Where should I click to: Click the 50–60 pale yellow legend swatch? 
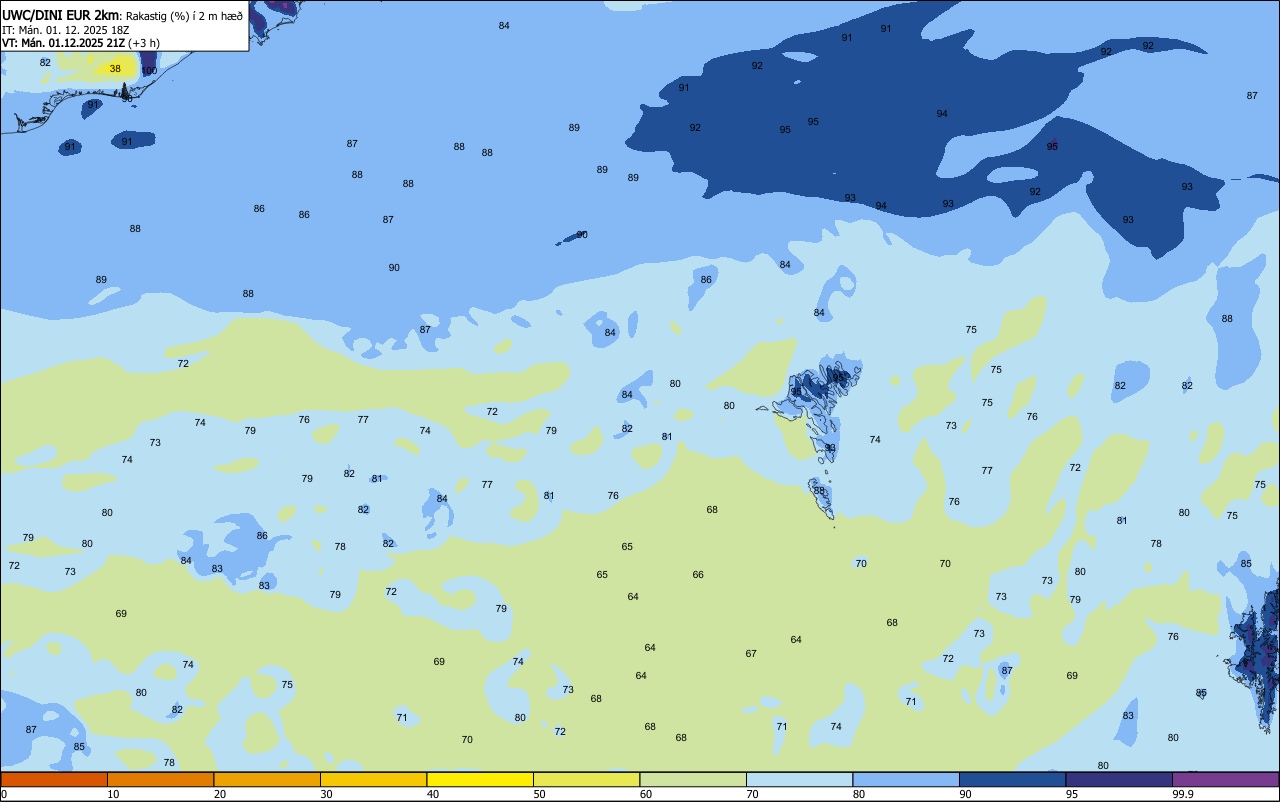pos(586,779)
